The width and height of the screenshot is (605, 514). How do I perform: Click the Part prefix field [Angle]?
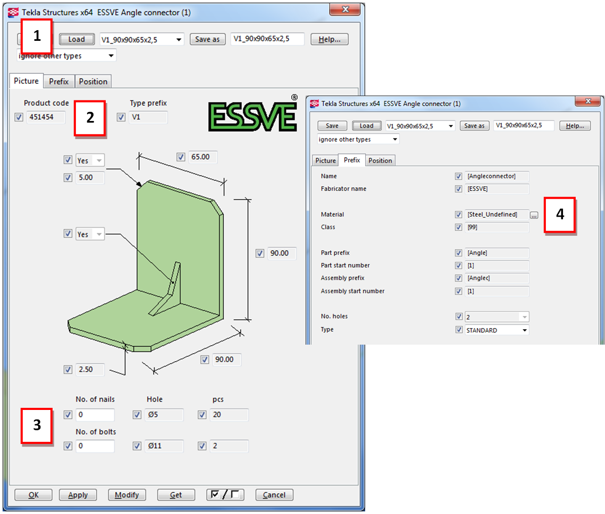point(497,253)
